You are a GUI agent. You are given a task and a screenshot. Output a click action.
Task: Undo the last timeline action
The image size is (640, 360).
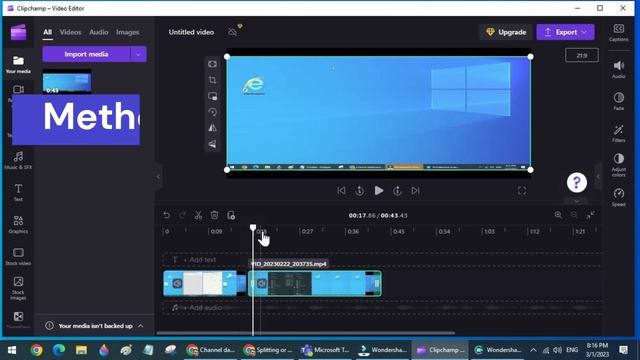click(166, 215)
